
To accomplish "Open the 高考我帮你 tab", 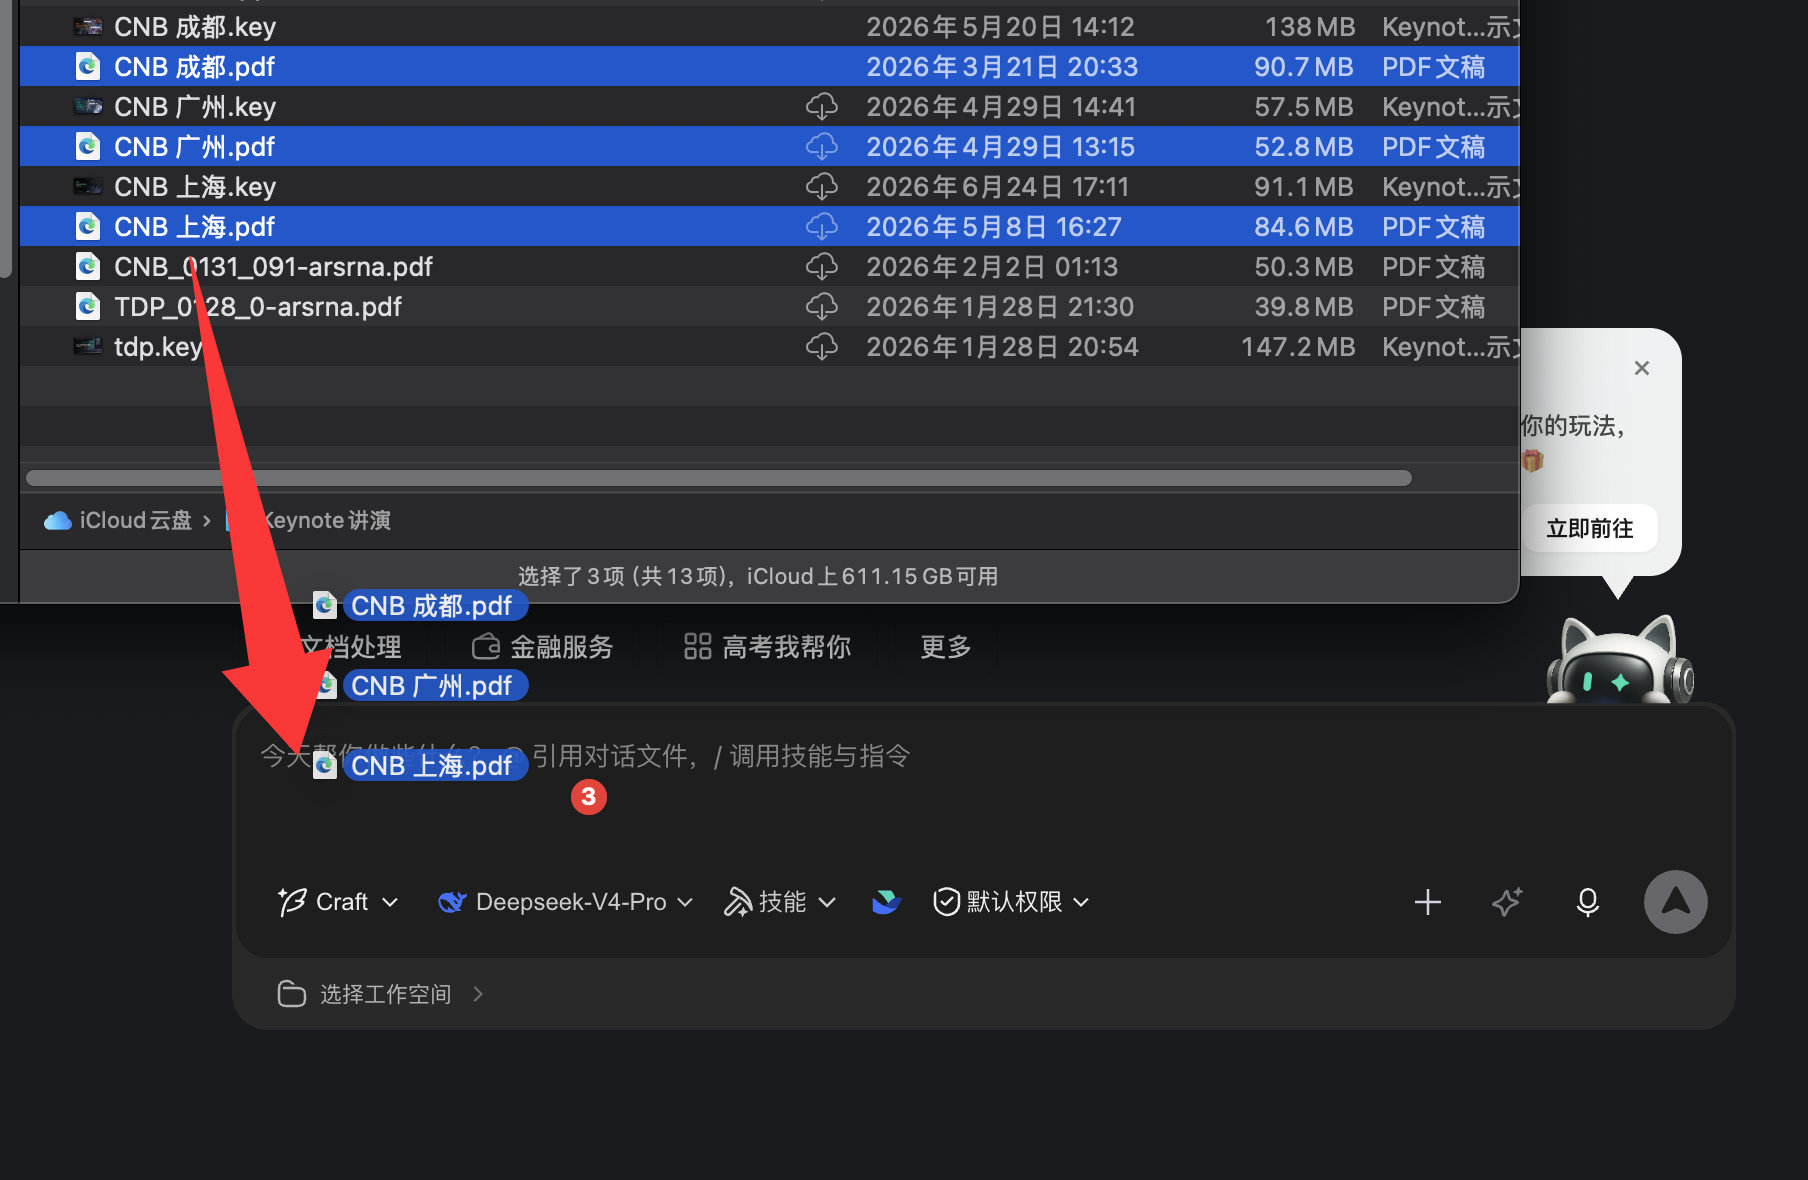I will 767,647.
